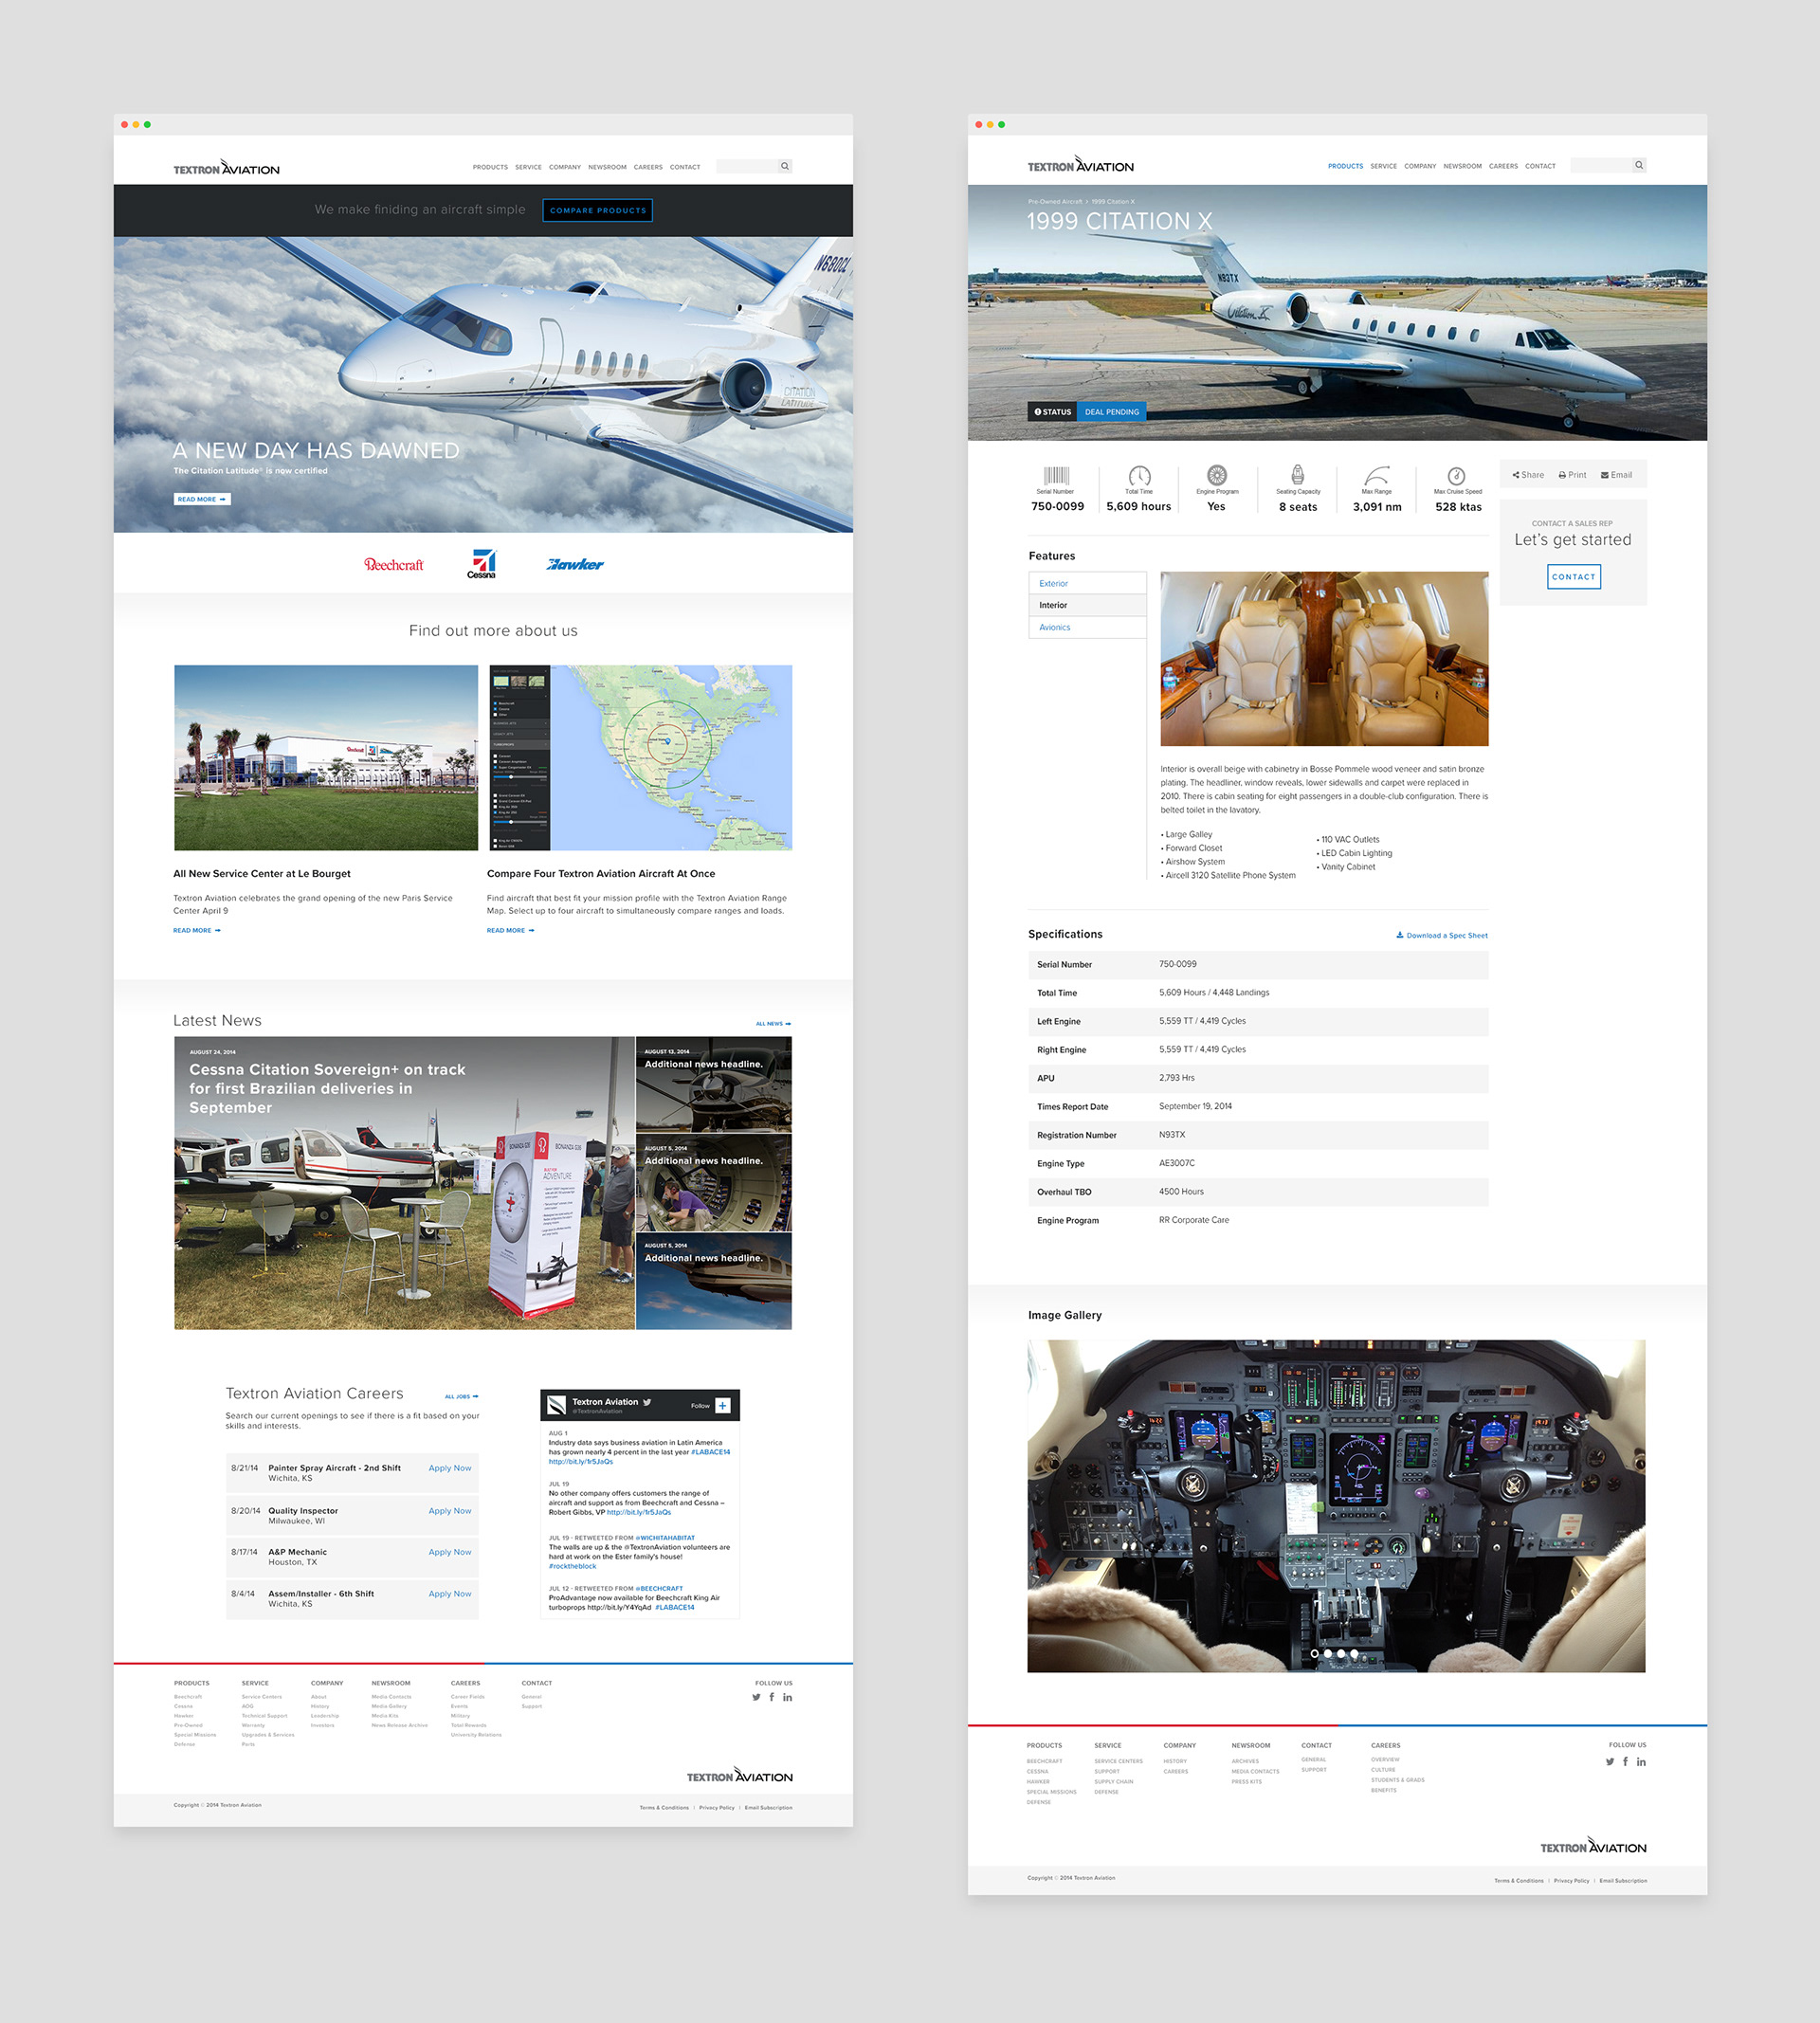Click Terms & Conditions in homepage footer
This screenshot has width=1820, height=2023.
pyautogui.click(x=664, y=1808)
